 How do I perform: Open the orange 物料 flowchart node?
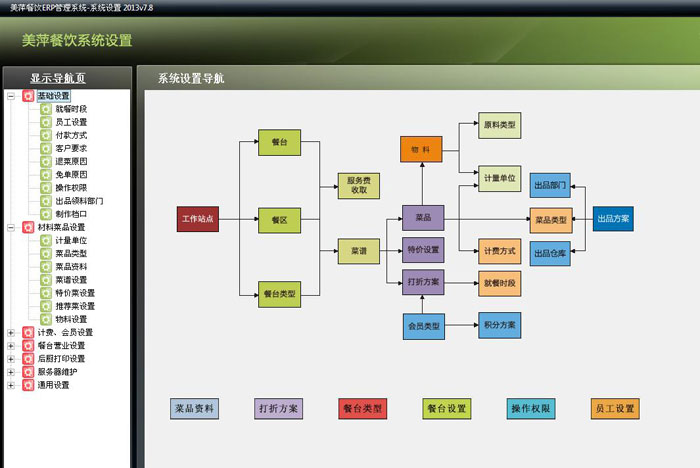coord(421,150)
